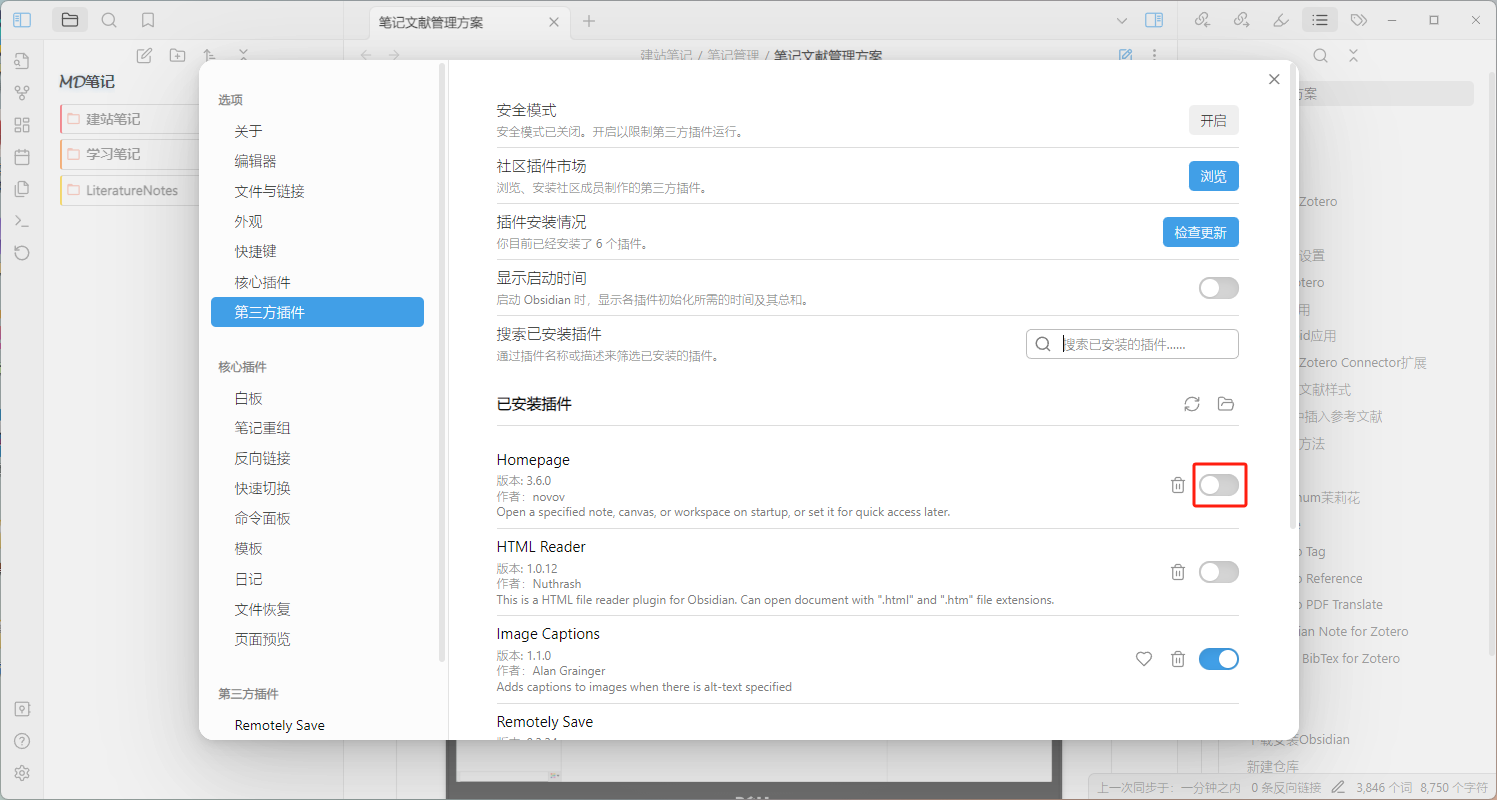Open a new tab with plus button

click(589, 21)
